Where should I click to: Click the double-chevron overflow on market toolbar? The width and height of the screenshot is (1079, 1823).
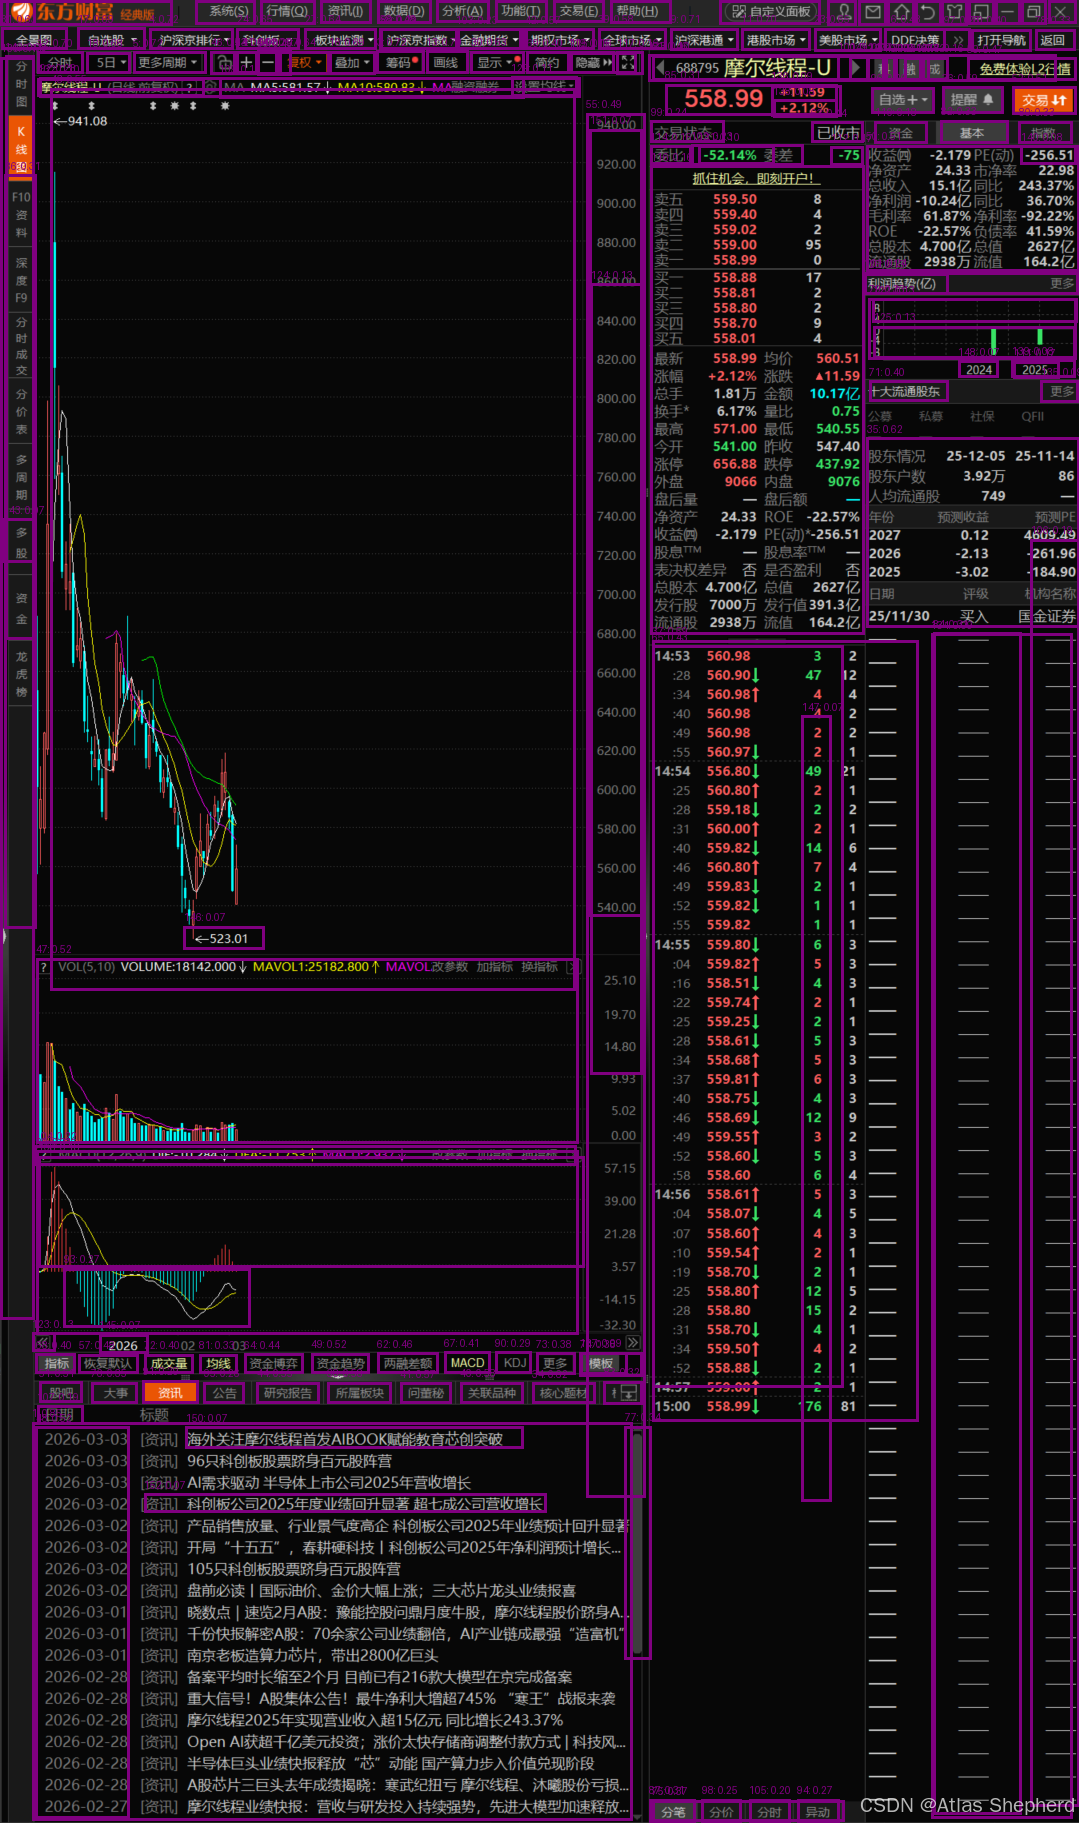coord(959,40)
